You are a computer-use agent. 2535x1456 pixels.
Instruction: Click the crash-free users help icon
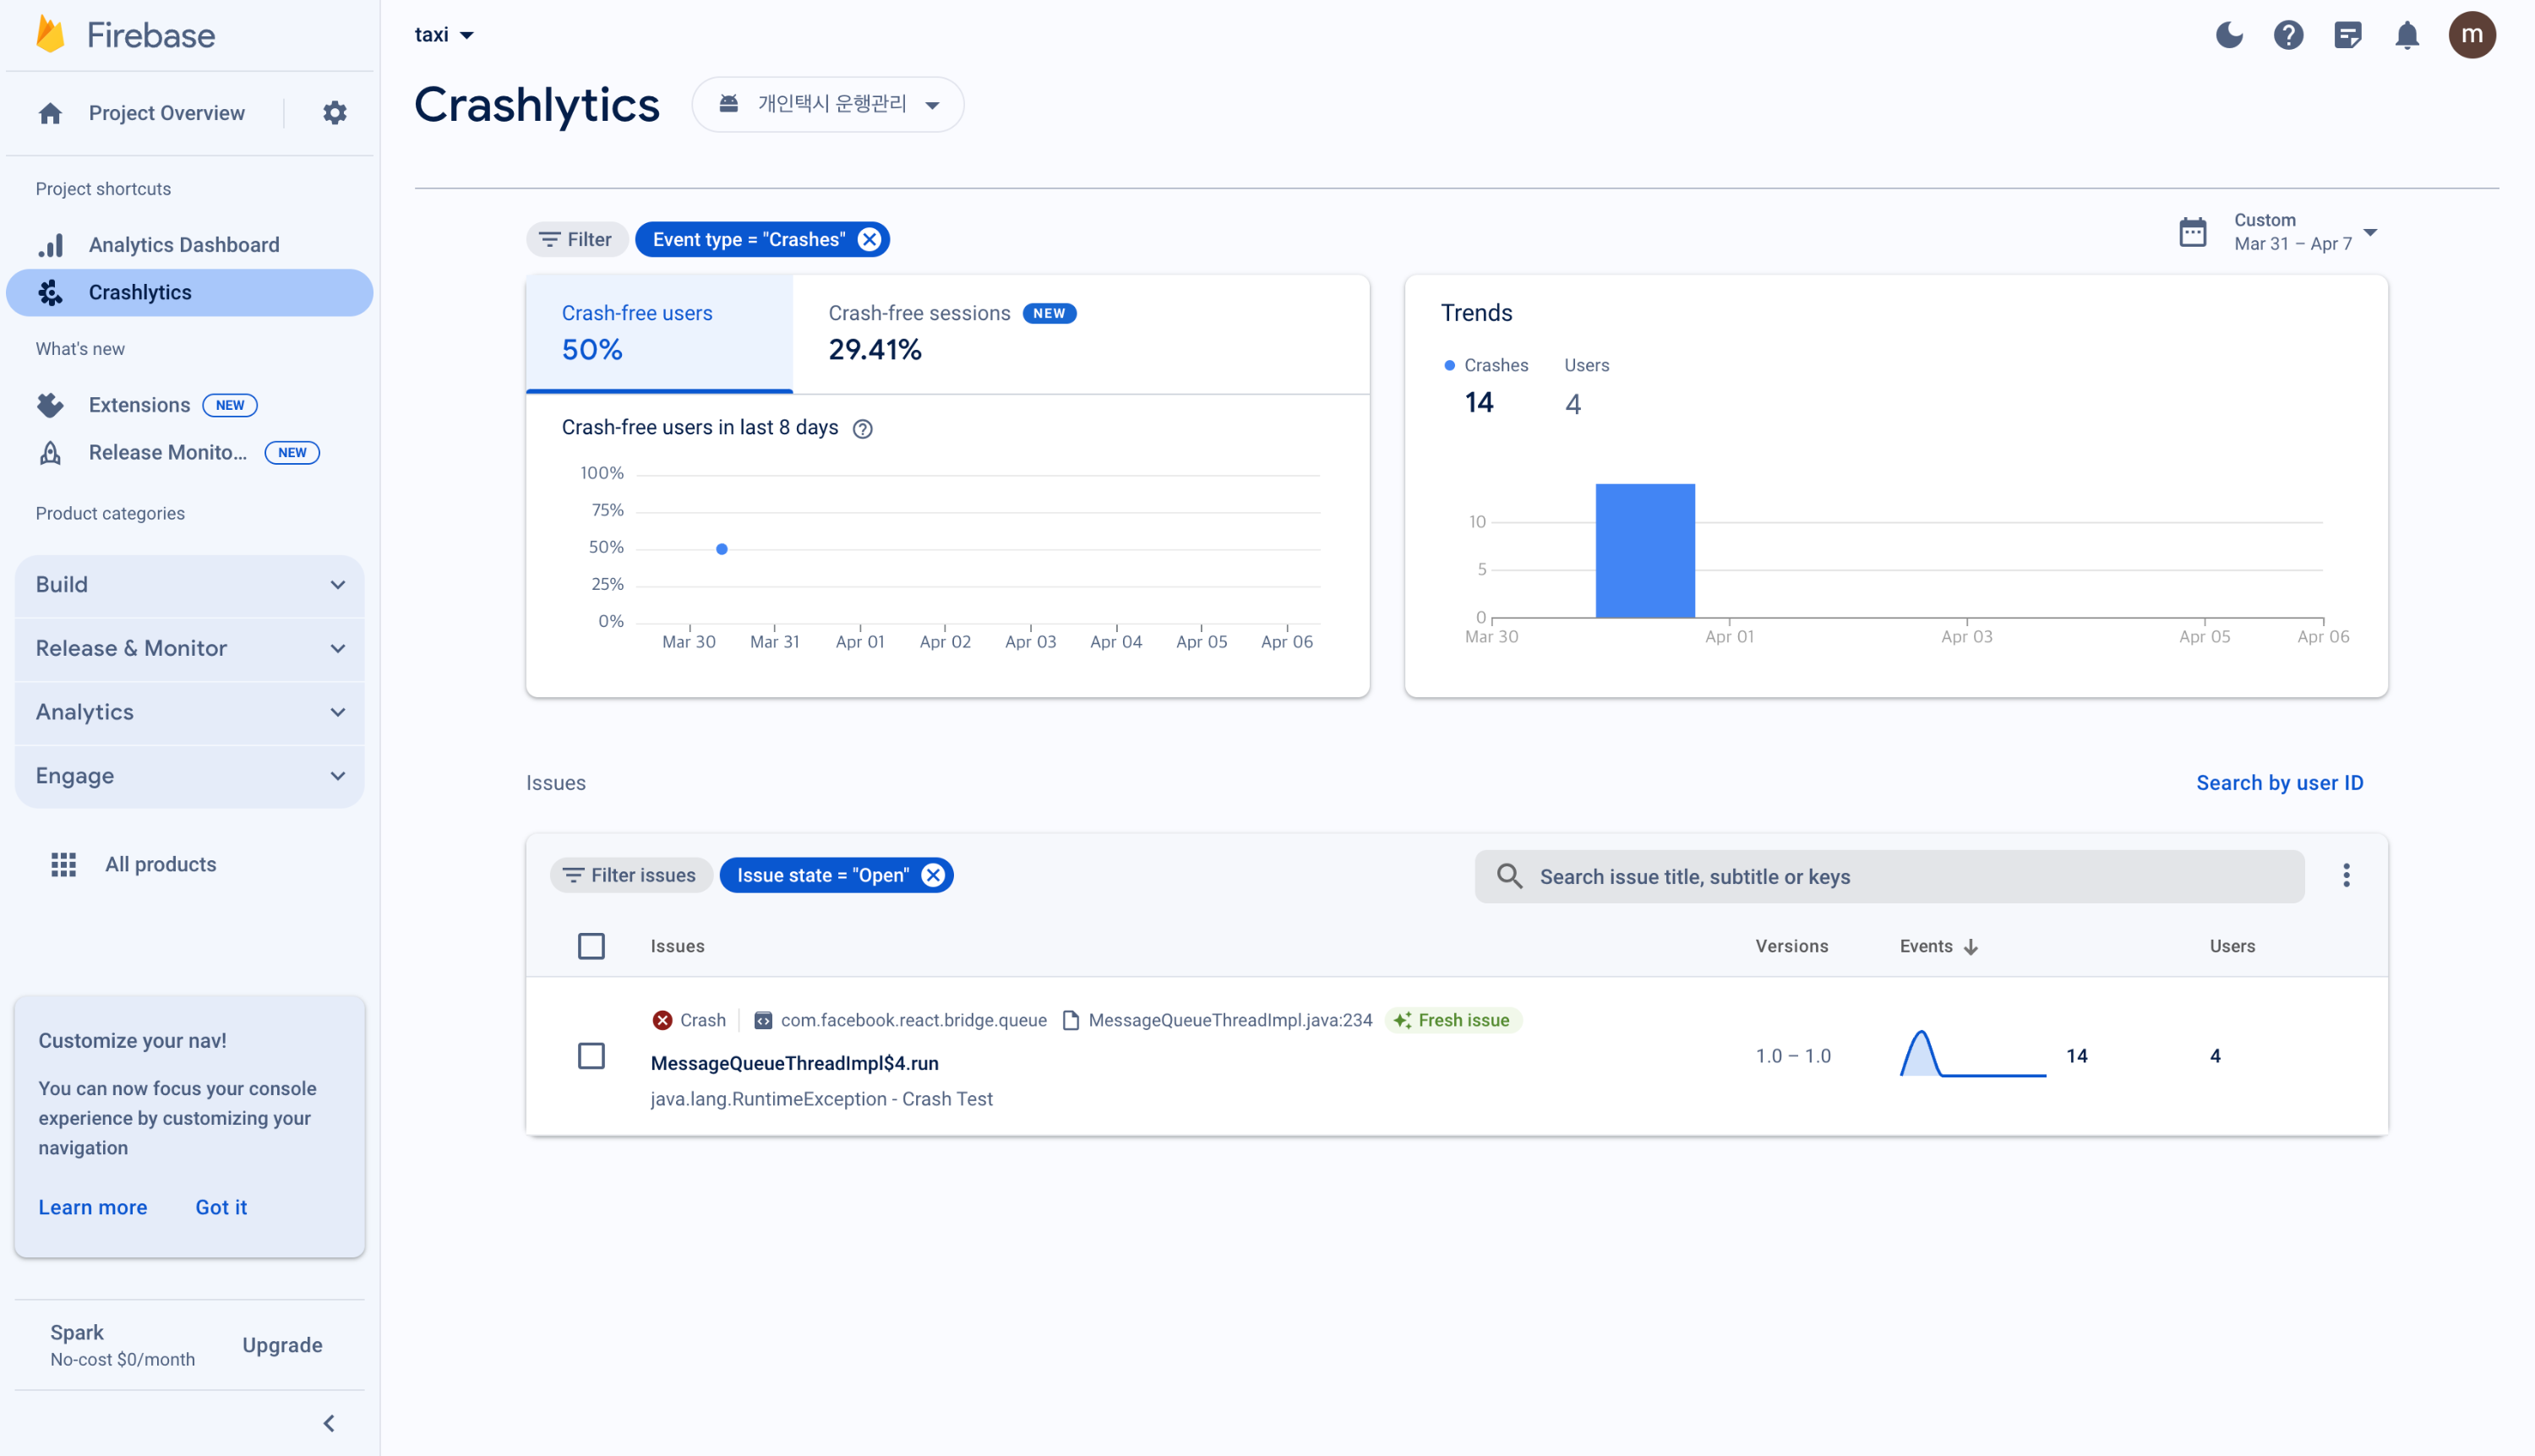[x=862, y=428]
